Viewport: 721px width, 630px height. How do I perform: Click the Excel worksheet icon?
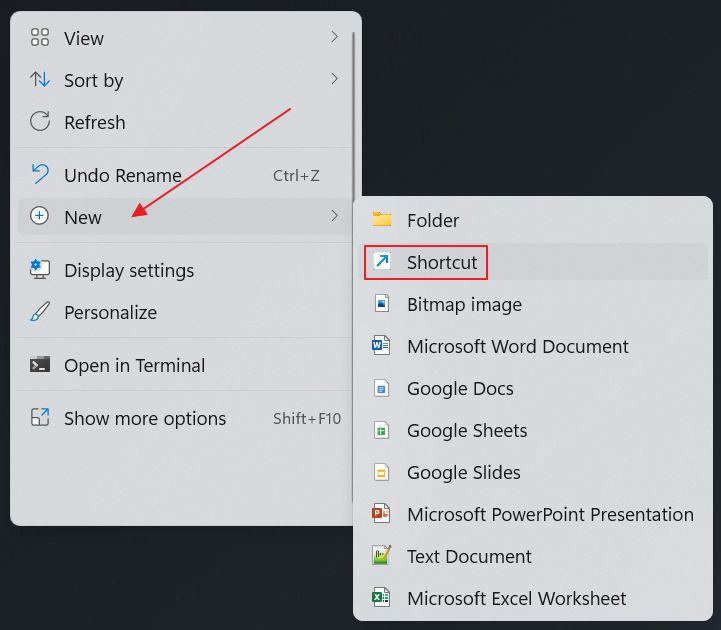(x=381, y=597)
